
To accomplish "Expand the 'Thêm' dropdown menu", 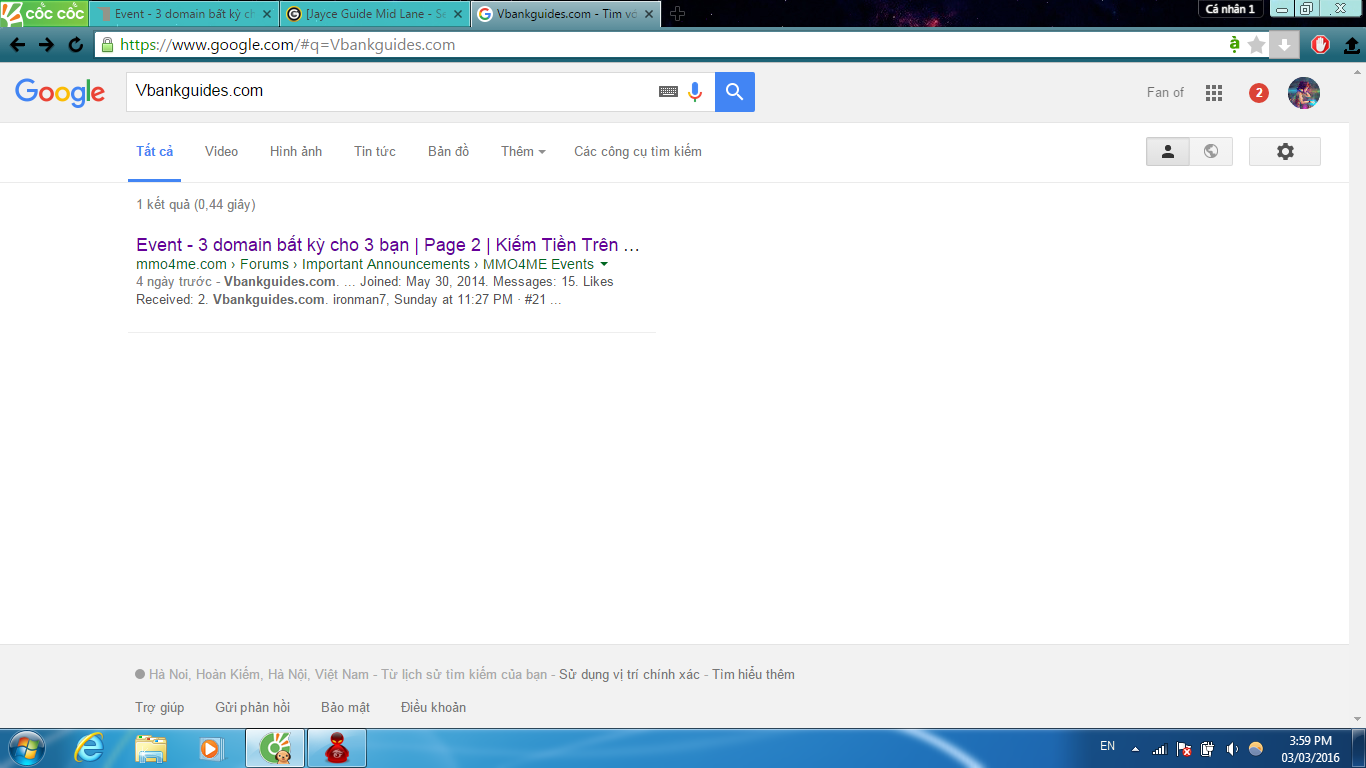I will 523,151.
